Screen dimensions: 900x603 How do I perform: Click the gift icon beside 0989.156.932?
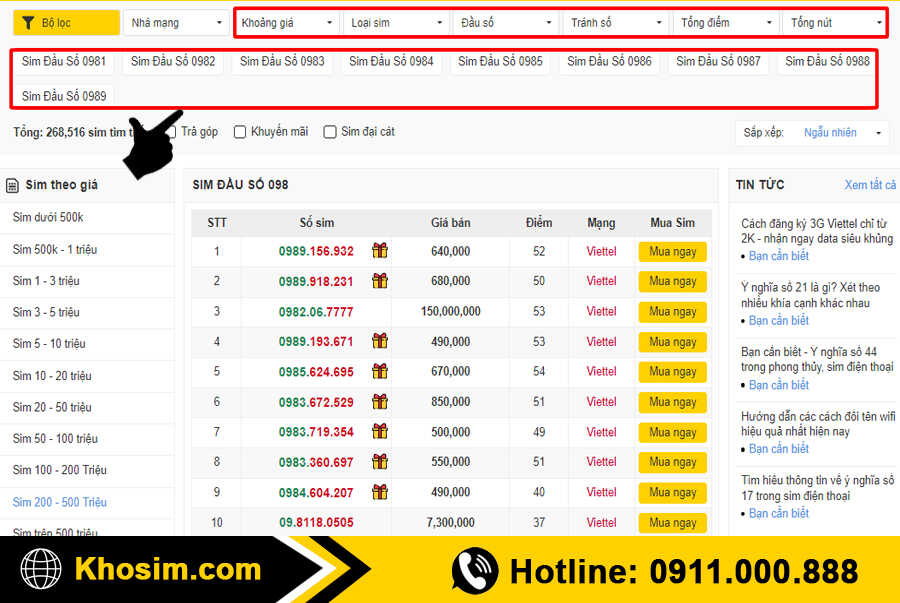click(x=380, y=251)
